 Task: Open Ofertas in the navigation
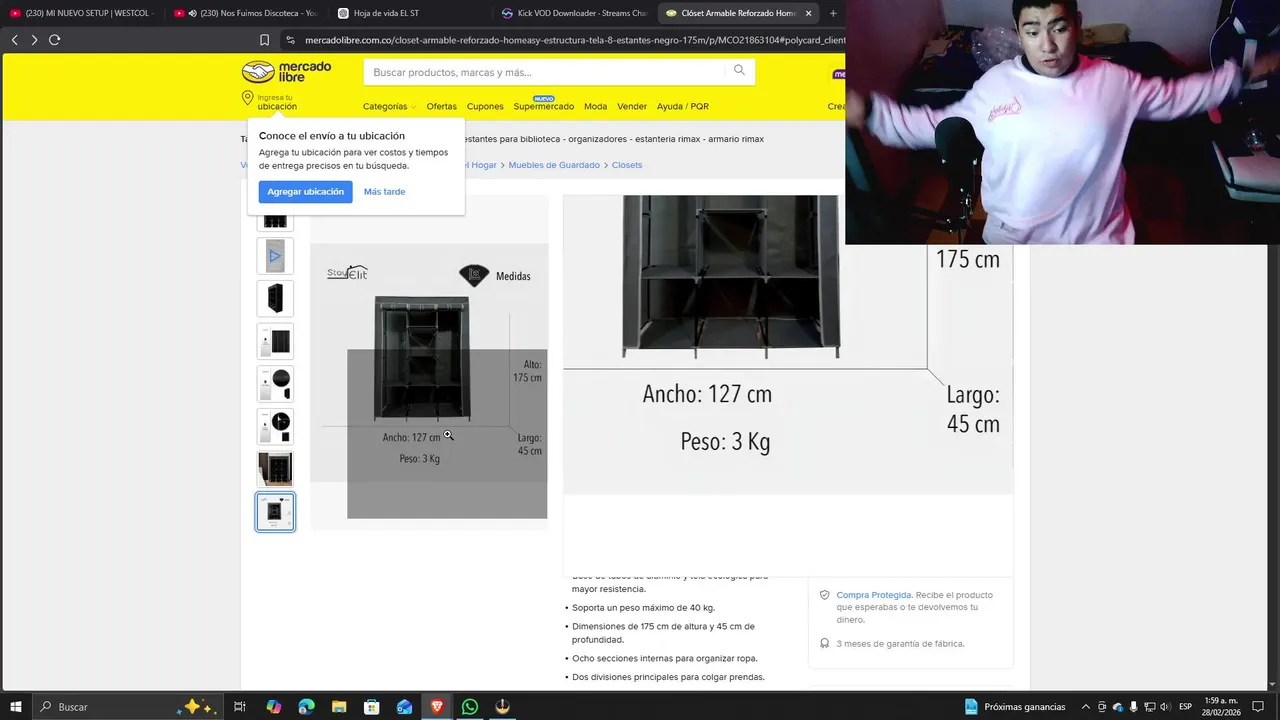(441, 106)
